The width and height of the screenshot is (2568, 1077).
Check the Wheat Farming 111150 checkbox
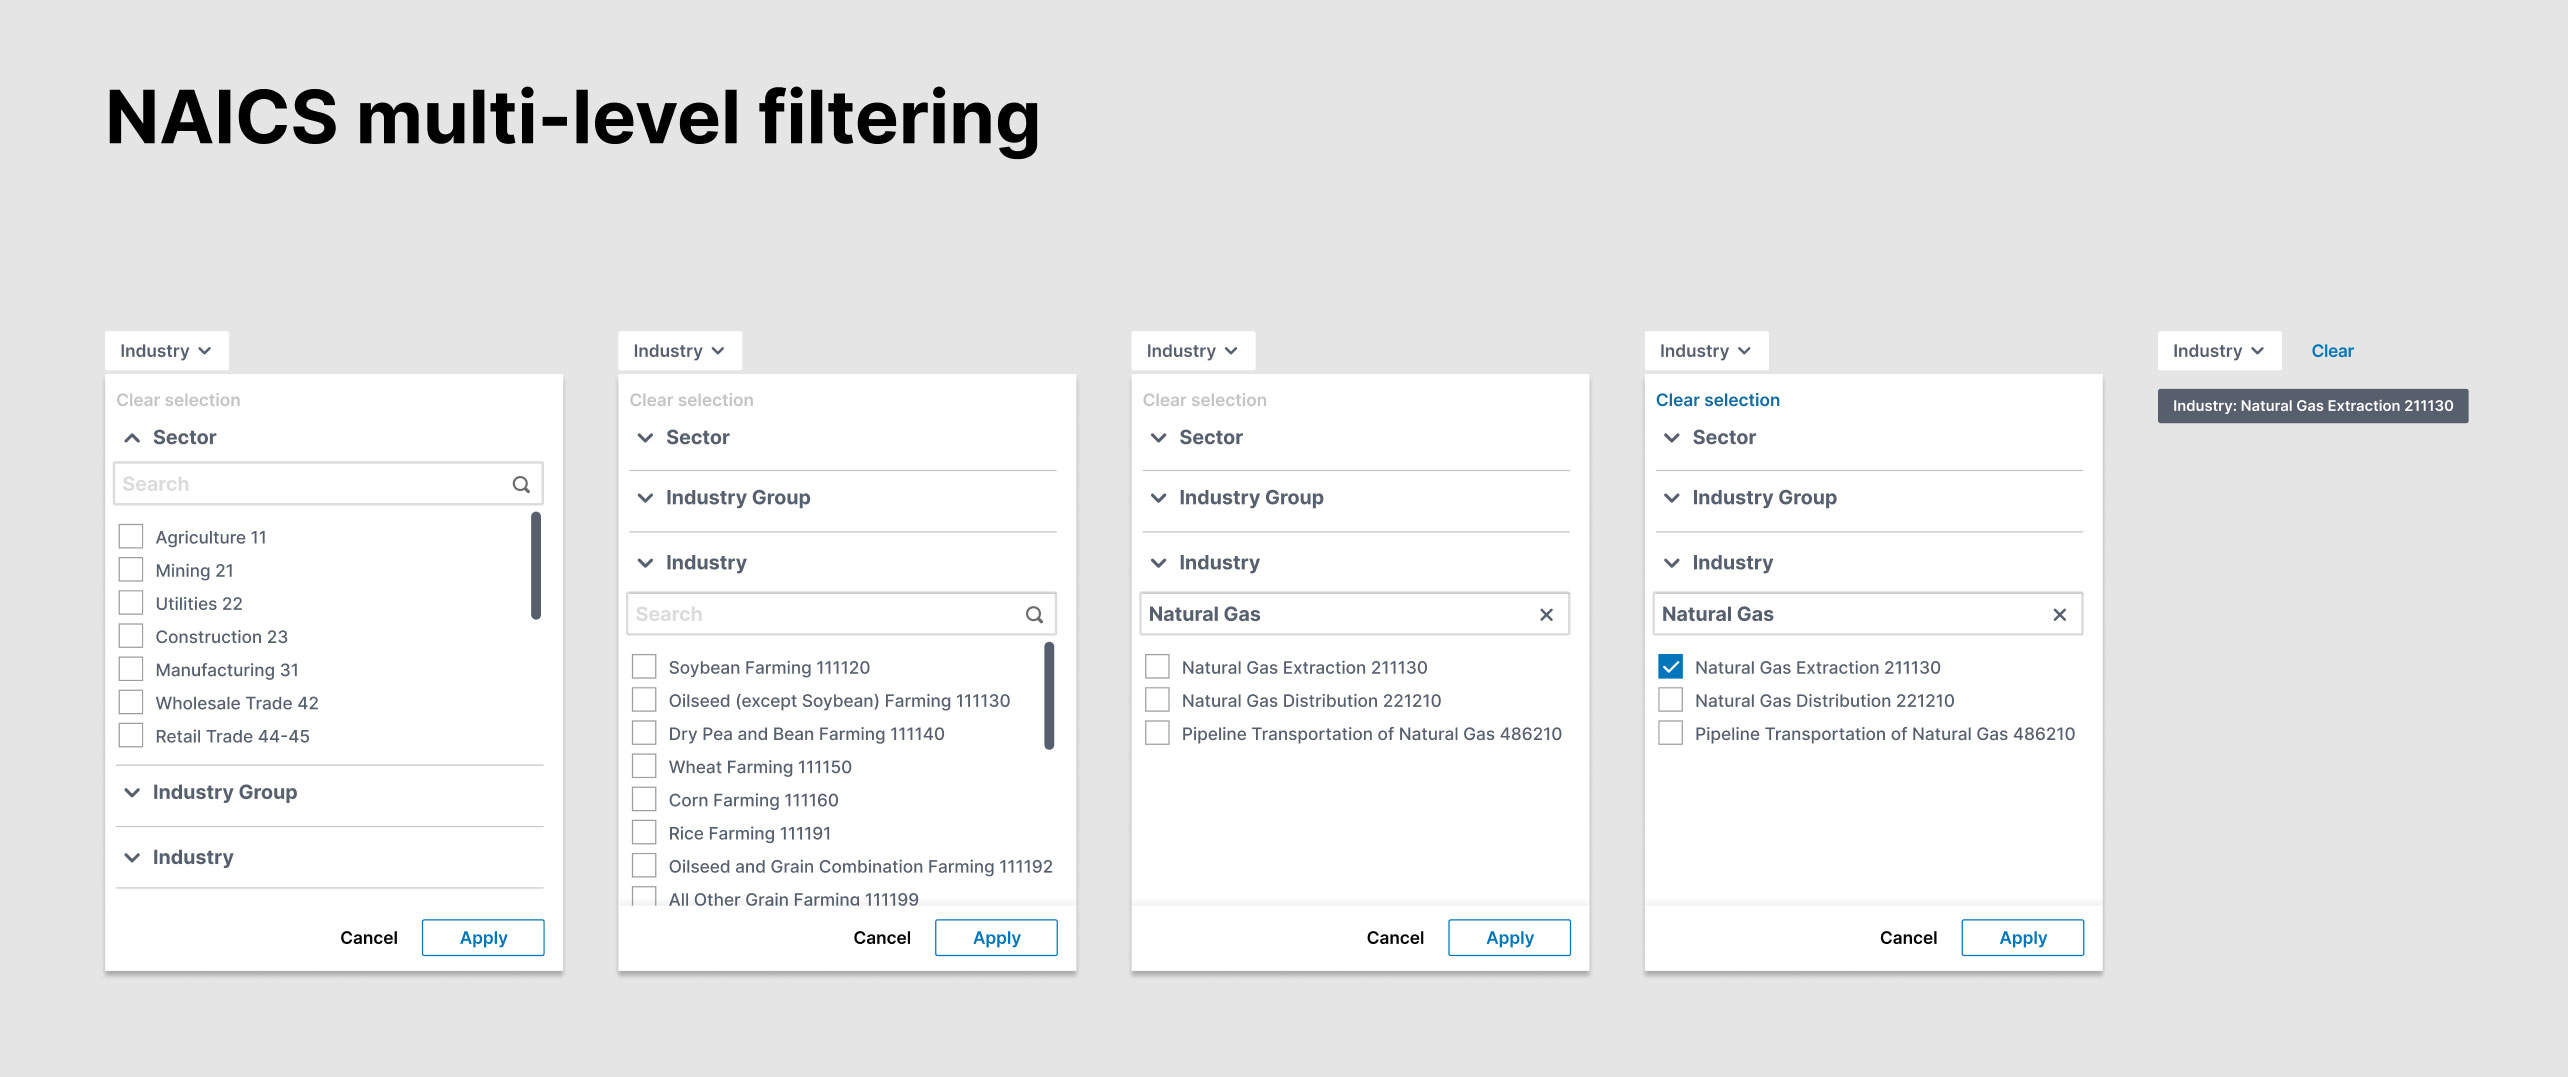click(x=644, y=766)
